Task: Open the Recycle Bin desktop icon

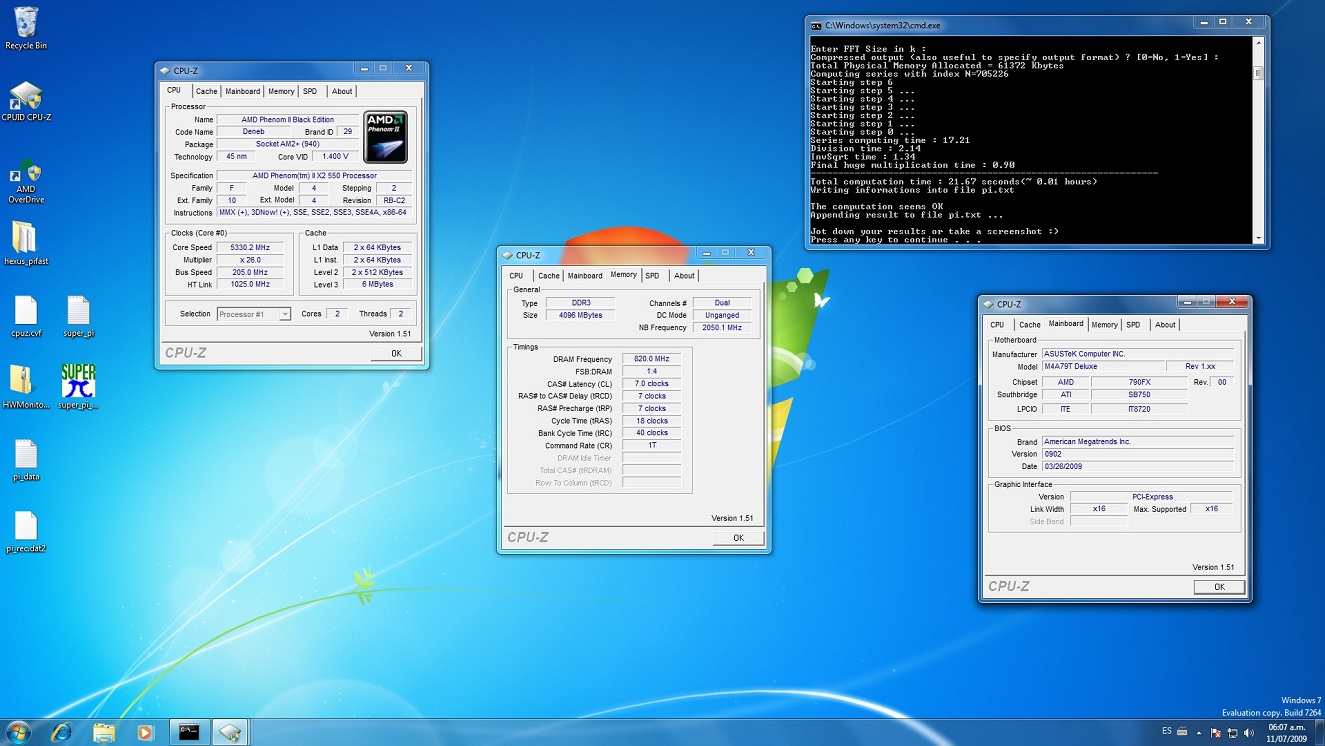Action: pos(26,28)
